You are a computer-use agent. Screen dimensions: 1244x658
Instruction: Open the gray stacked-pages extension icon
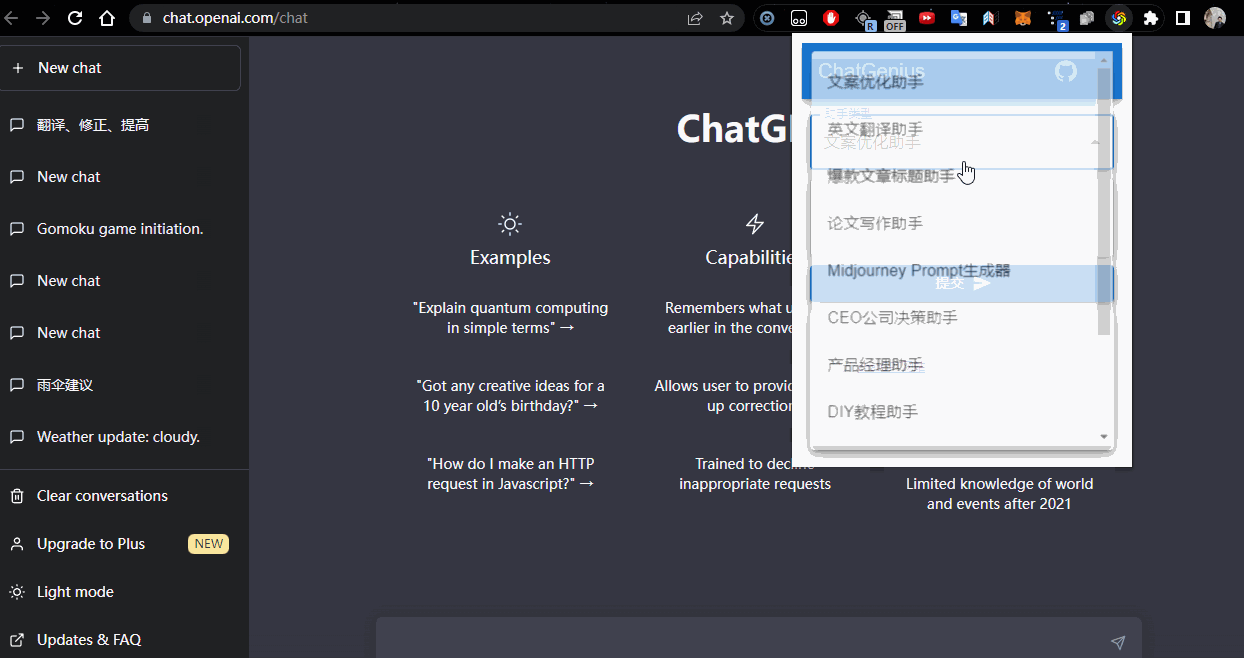tap(1087, 18)
